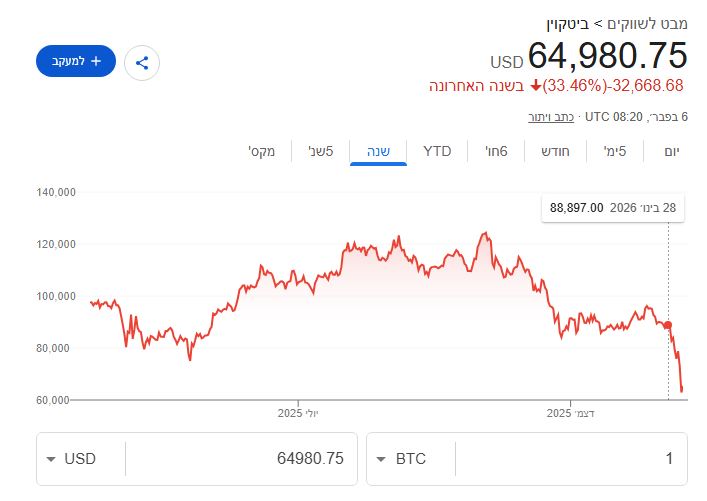Switch to the 5שנ' range tab
Viewport: 707px width, 501px height.
(x=320, y=151)
